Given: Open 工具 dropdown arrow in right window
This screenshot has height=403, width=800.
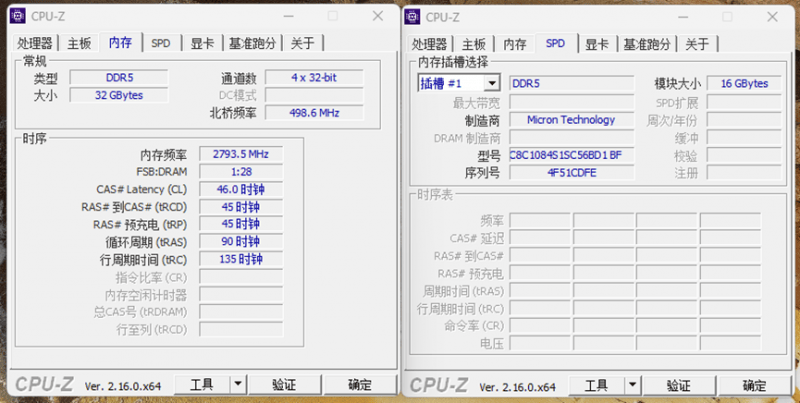Looking at the screenshot, I should coord(631,385).
